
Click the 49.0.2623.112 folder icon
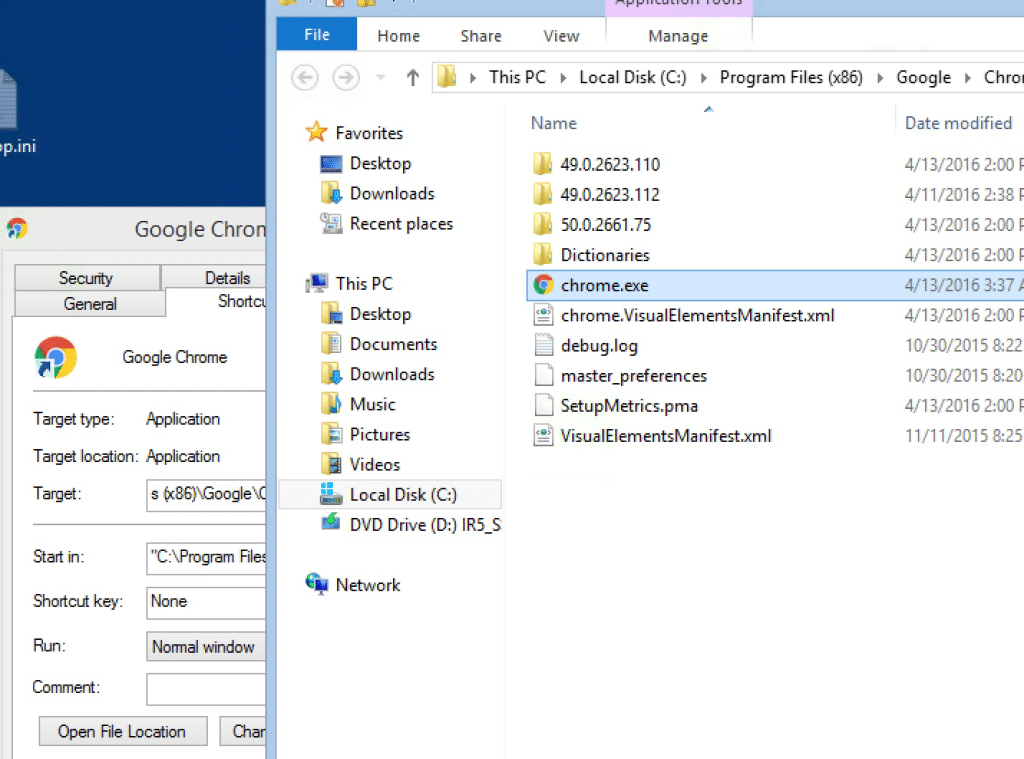pos(542,194)
